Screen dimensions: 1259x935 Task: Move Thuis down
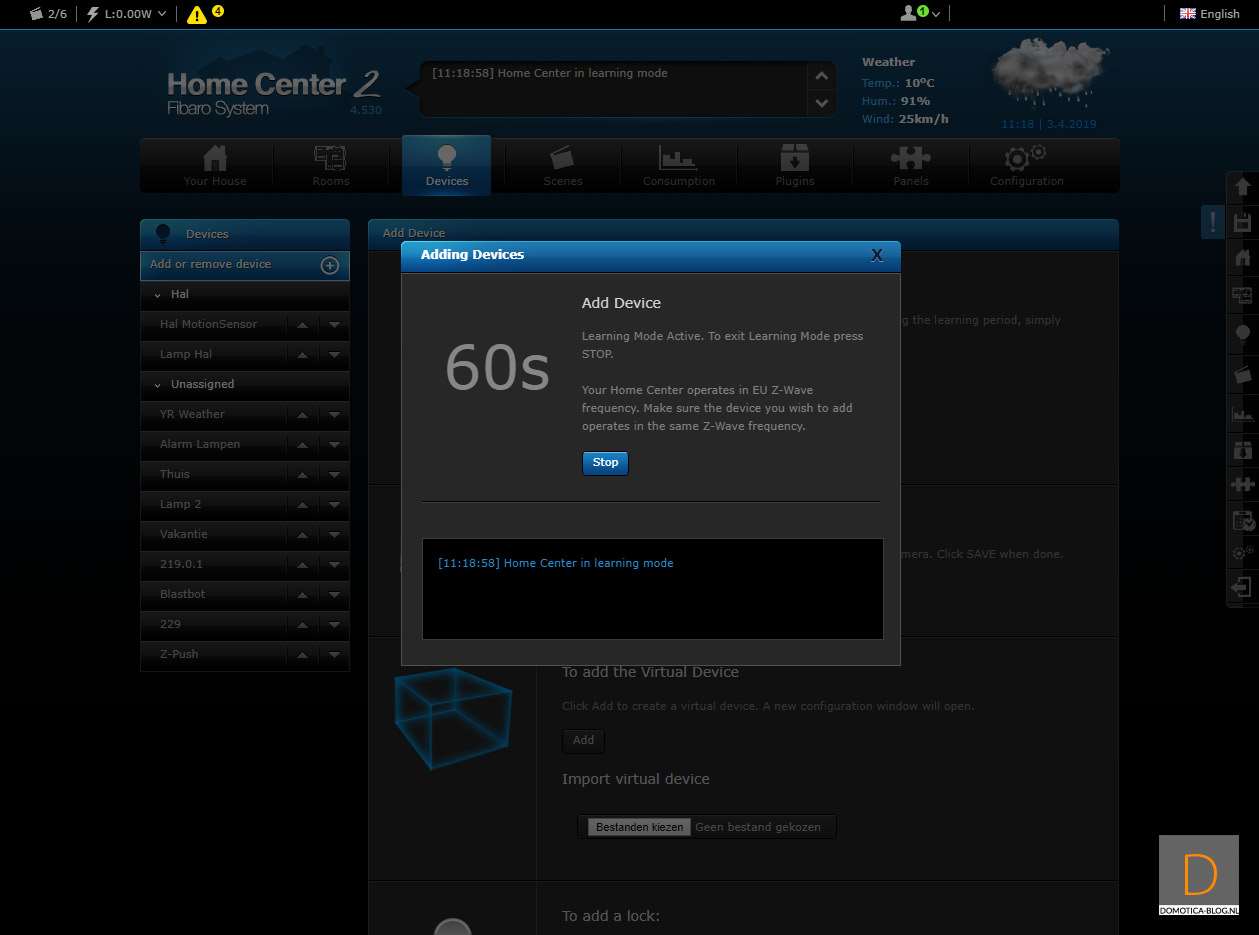(x=334, y=474)
